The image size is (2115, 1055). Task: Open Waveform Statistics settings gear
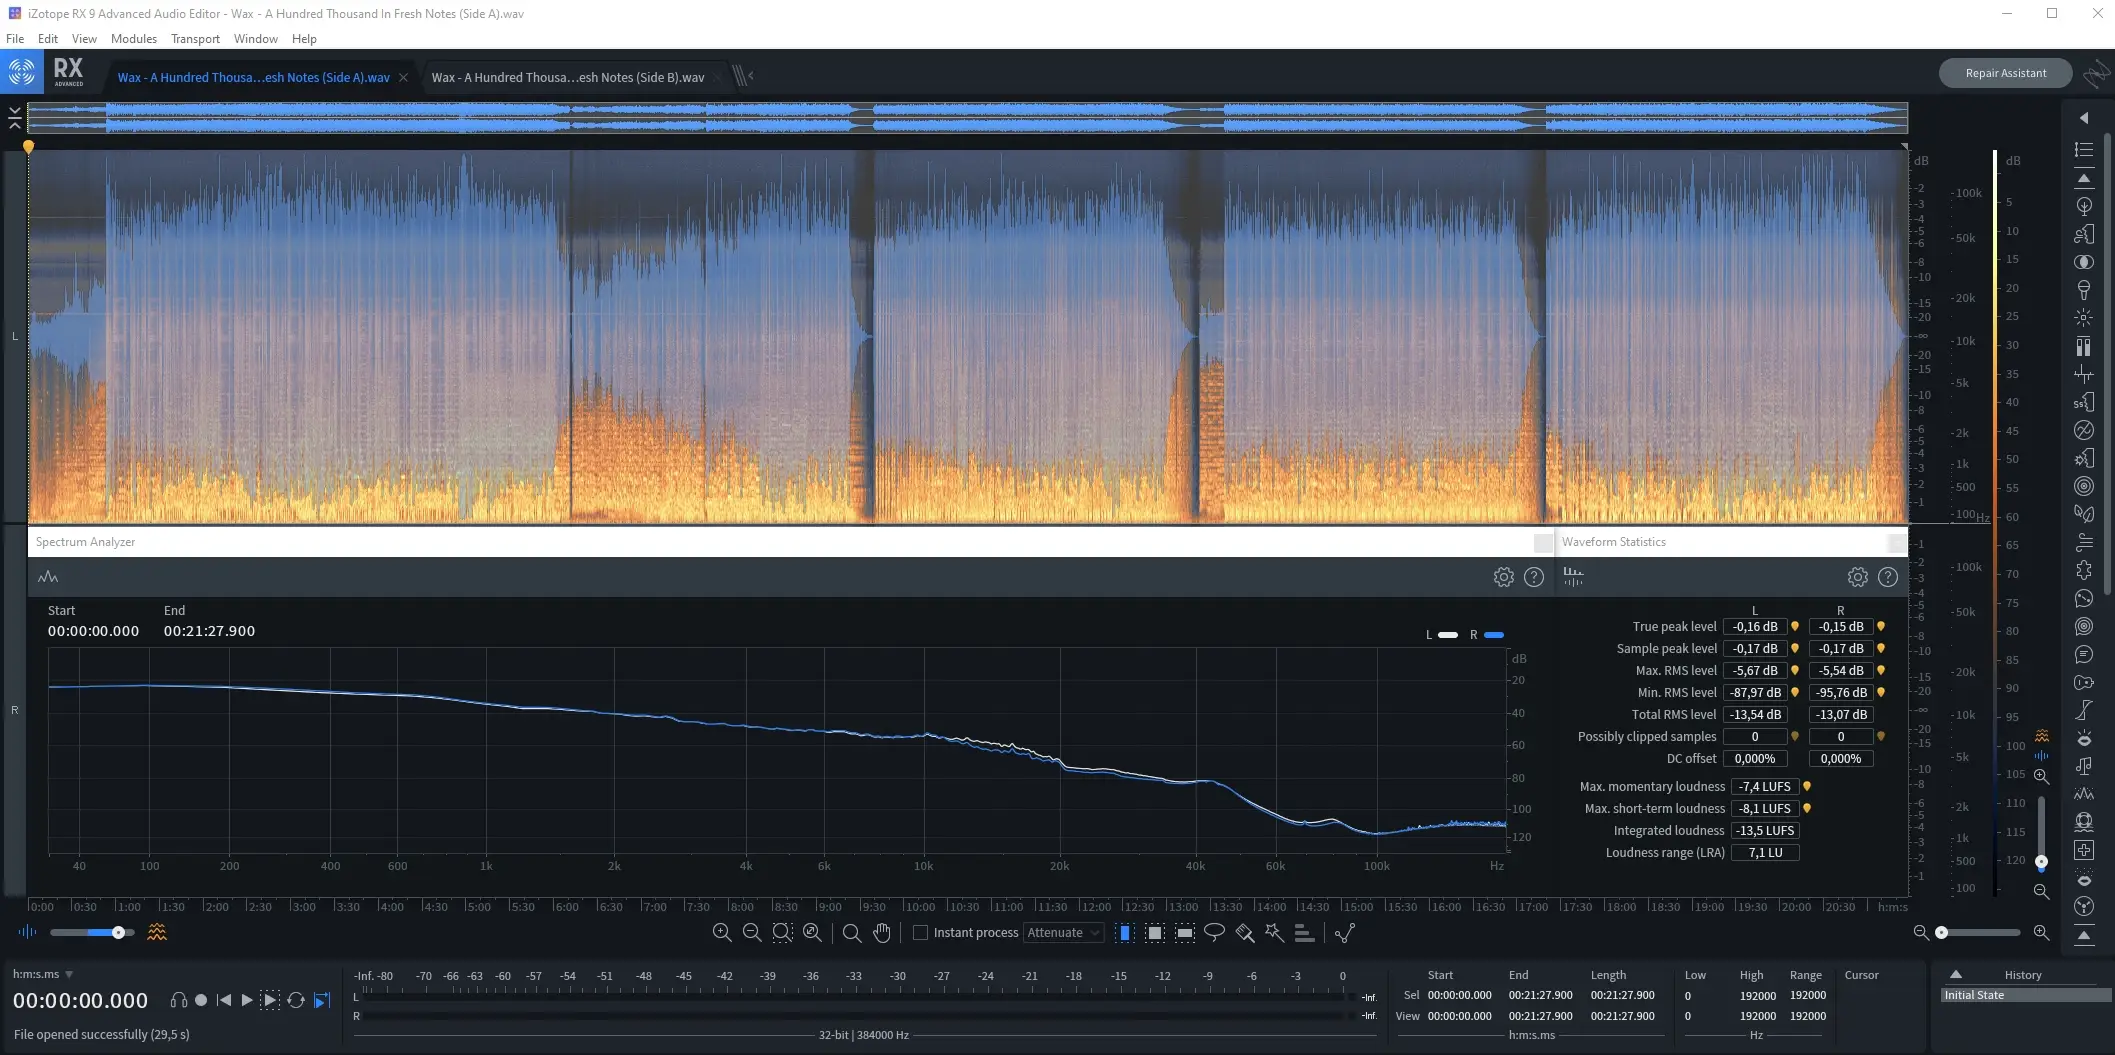coord(1857,577)
